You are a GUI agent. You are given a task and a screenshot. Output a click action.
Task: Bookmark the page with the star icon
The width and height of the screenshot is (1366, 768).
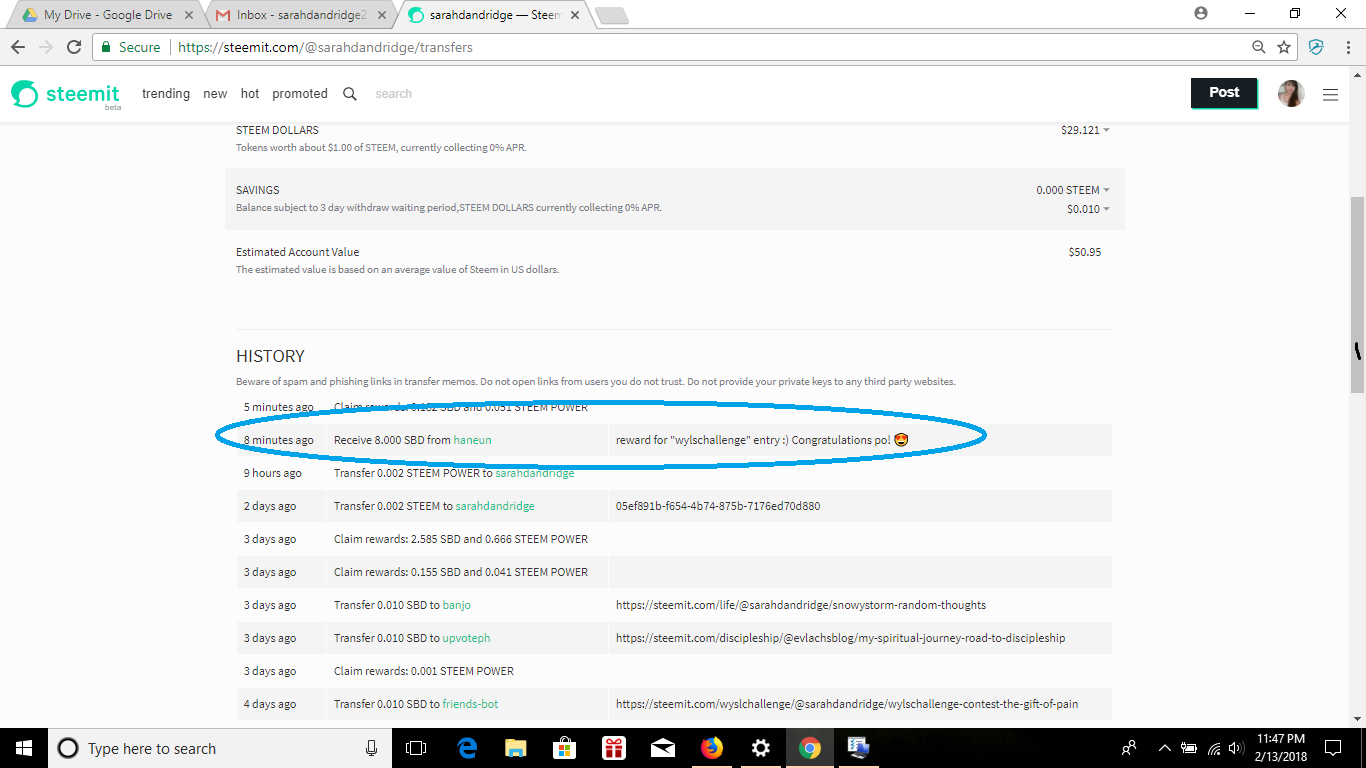coord(1283,46)
